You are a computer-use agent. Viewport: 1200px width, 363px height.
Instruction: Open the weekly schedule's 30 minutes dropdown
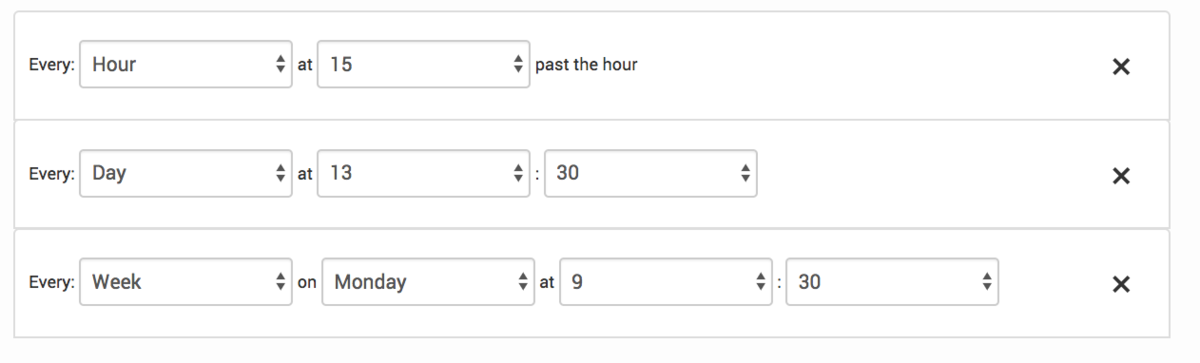pyautogui.click(x=894, y=283)
